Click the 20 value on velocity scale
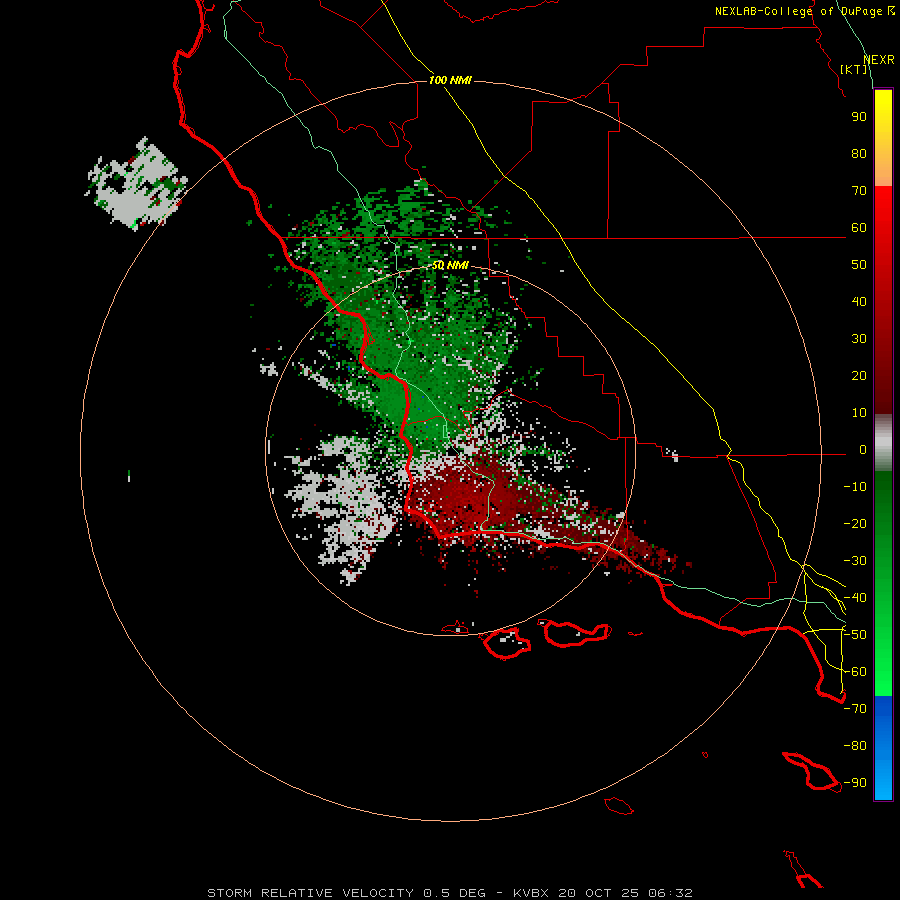Viewport: 900px width, 900px height. [859, 375]
